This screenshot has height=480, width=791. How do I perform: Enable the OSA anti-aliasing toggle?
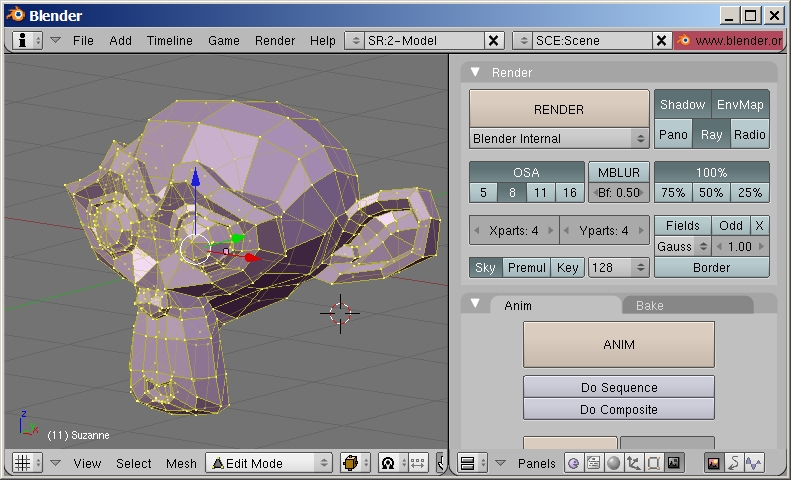526,172
